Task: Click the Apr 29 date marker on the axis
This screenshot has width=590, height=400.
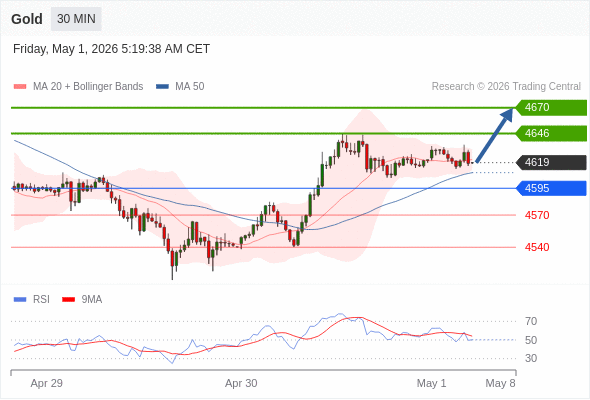Action: click(x=46, y=383)
